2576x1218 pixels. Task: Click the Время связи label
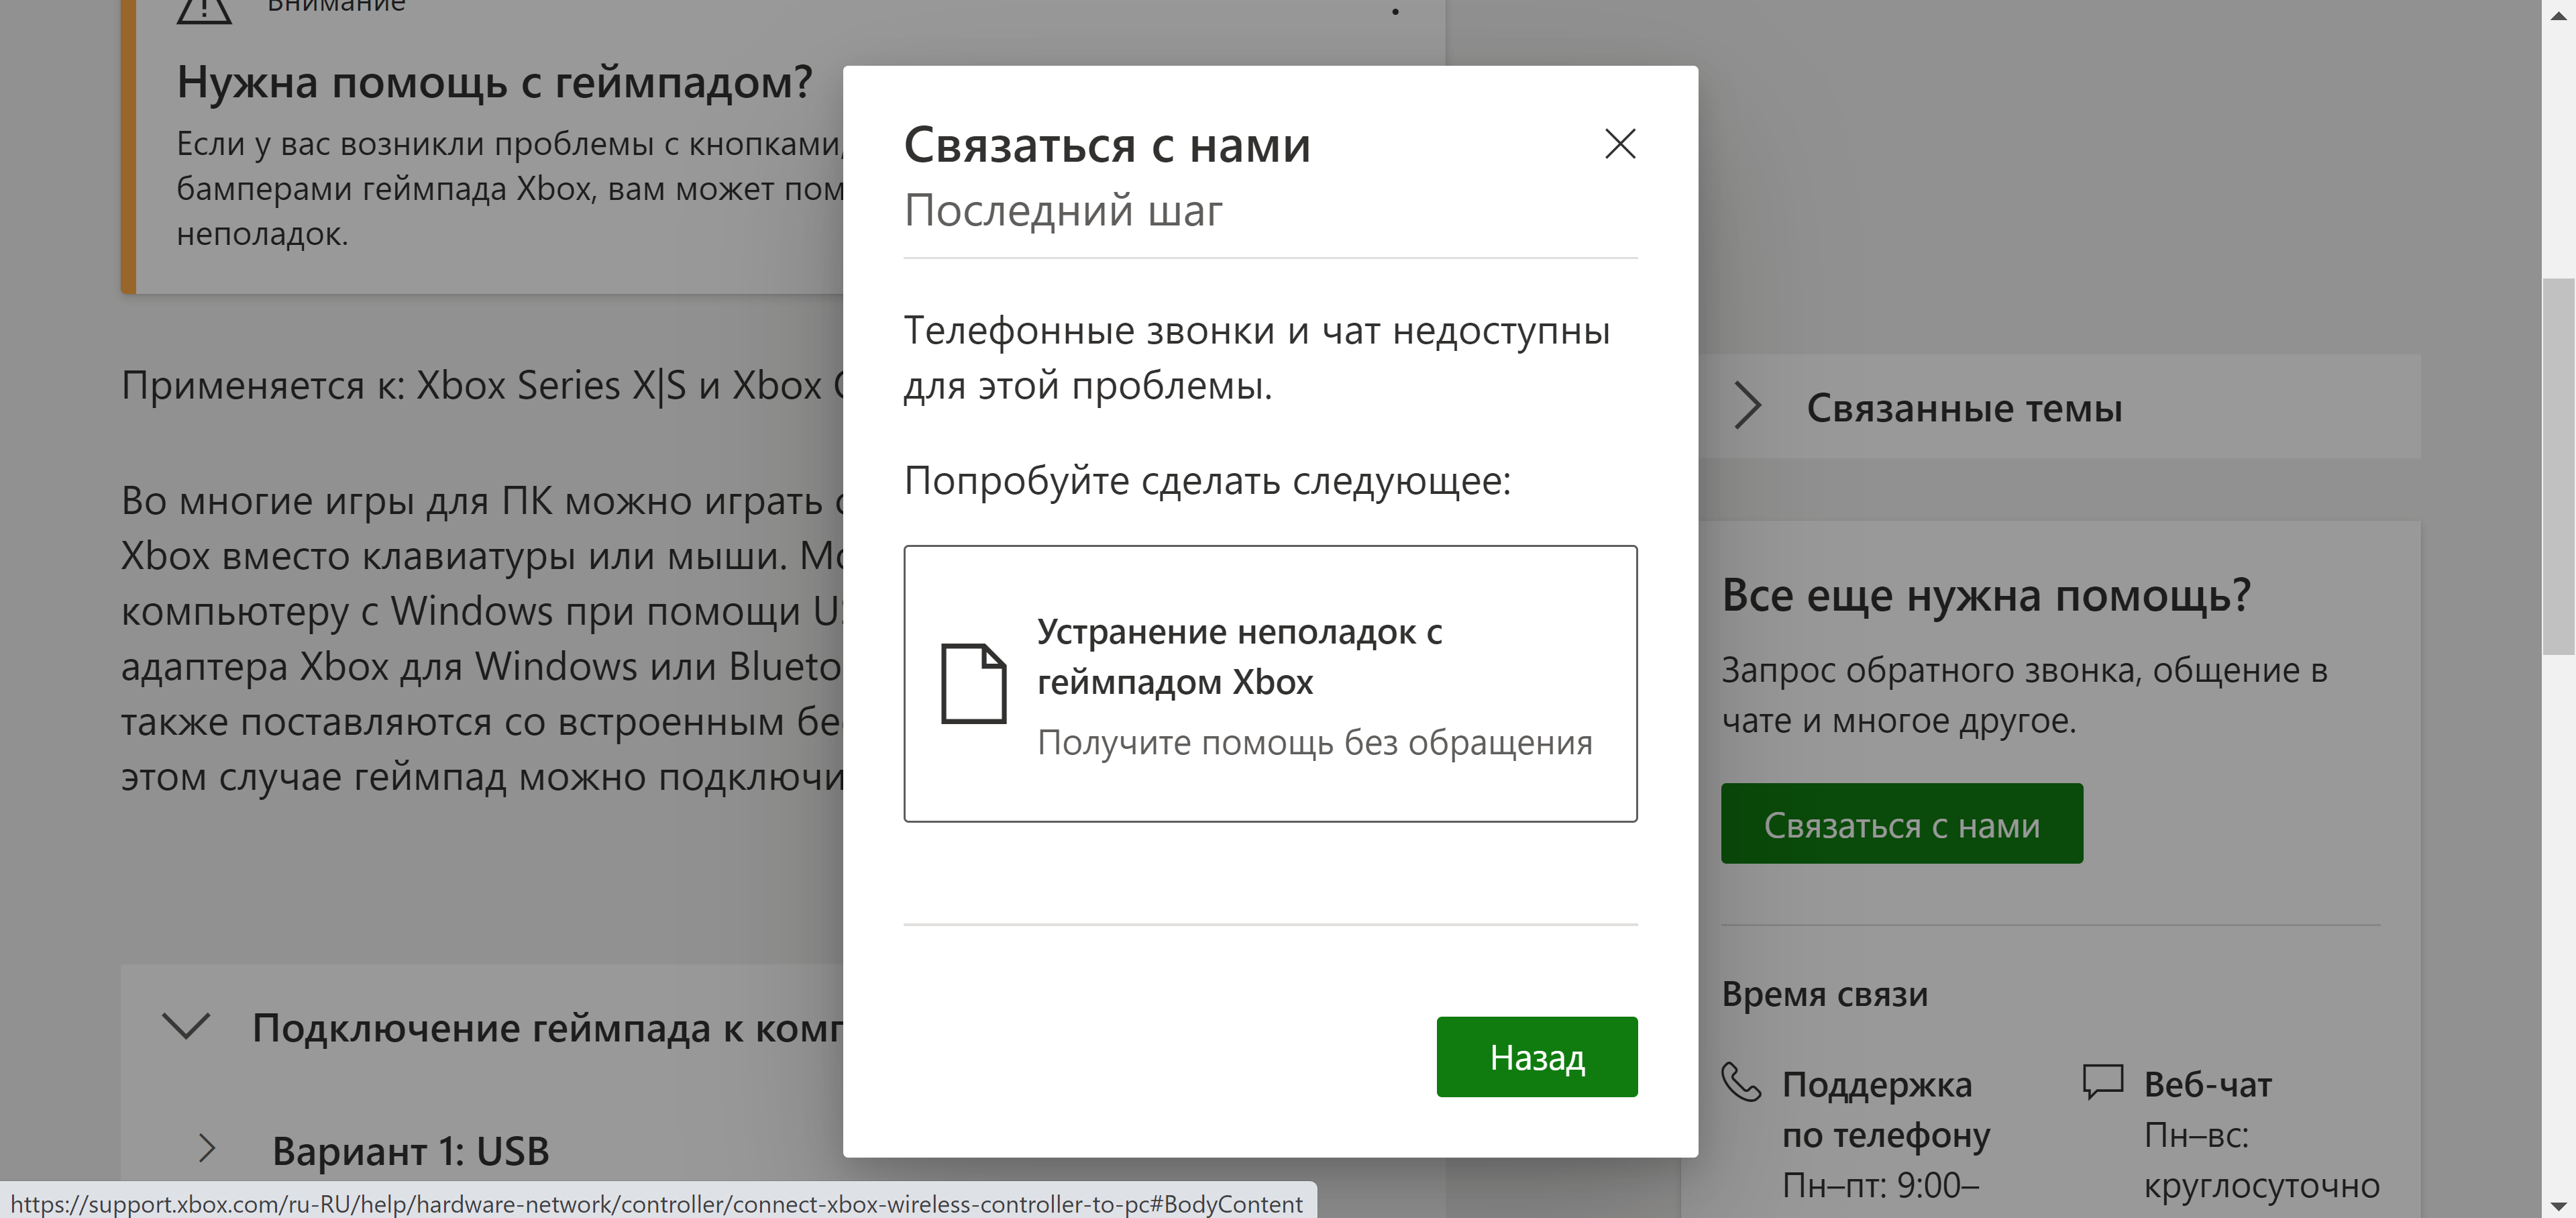[x=1824, y=994]
